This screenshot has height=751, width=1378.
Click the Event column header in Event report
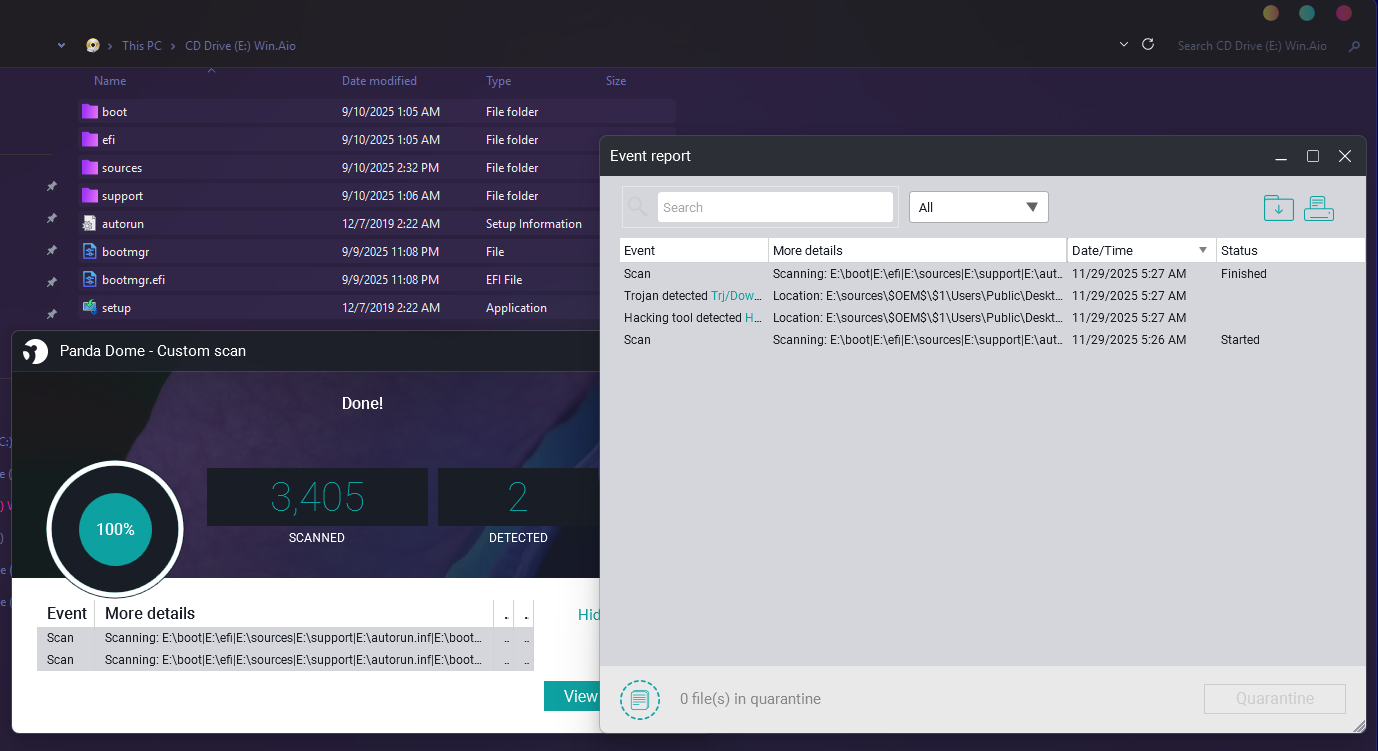coord(694,250)
